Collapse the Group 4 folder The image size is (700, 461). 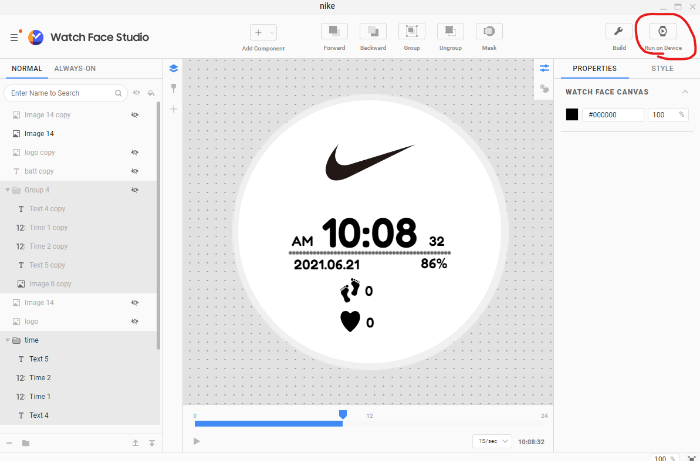tap(7, 190)
